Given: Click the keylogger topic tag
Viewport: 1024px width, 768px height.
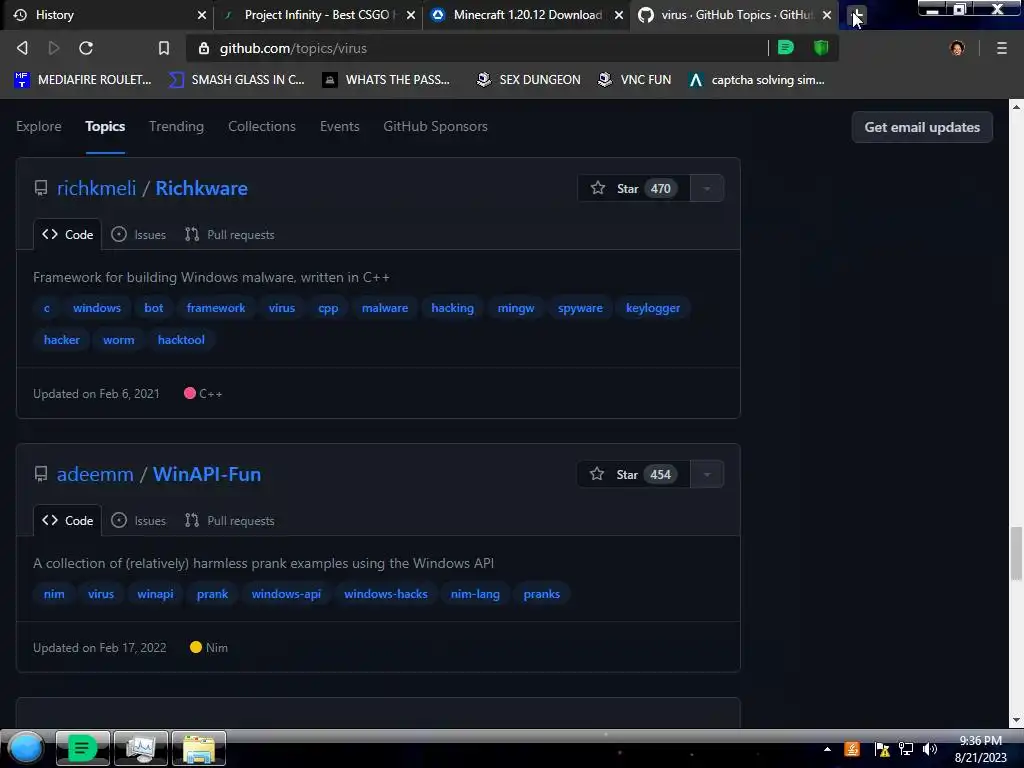Looking at the screenshot, I should pos(653,308).
